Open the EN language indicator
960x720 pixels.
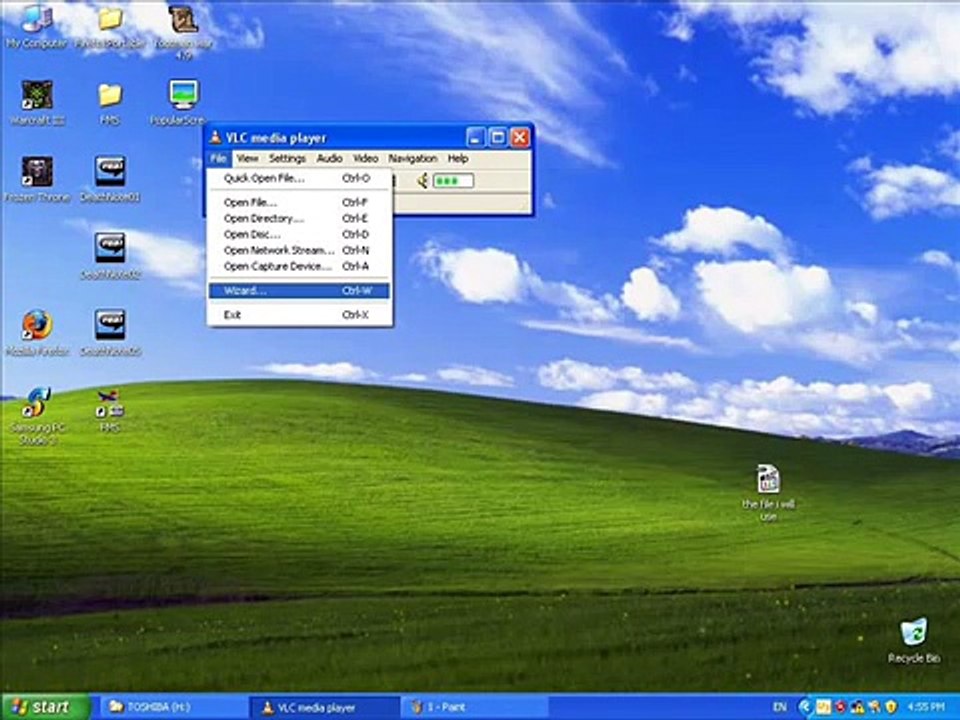[x=779, y=707]
